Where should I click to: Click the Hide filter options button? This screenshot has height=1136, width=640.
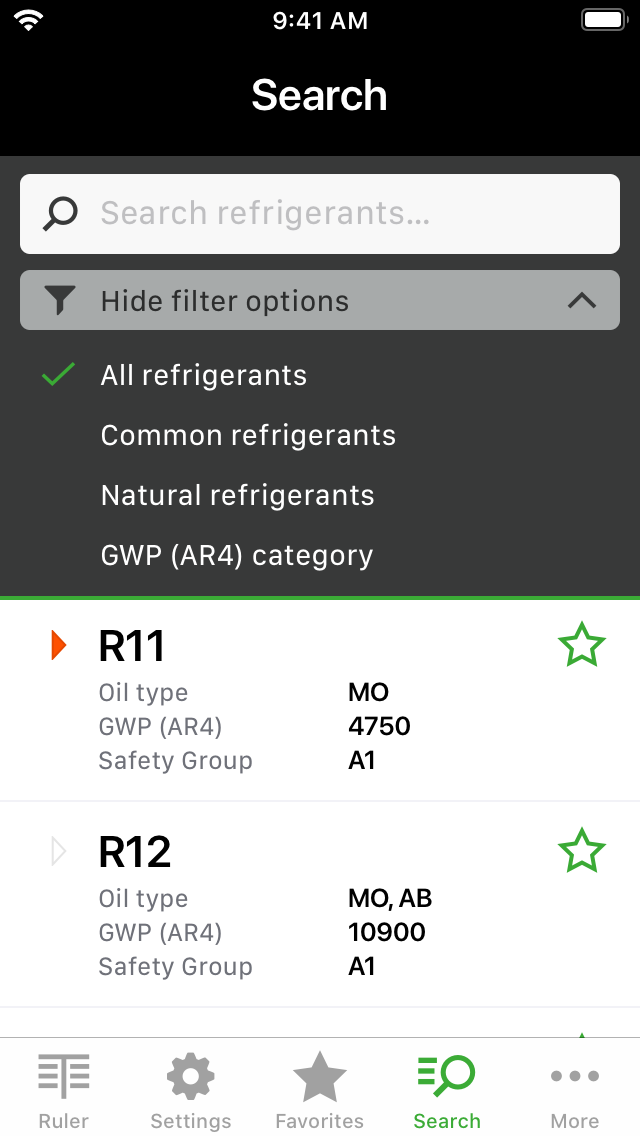[x=320, y=300]
